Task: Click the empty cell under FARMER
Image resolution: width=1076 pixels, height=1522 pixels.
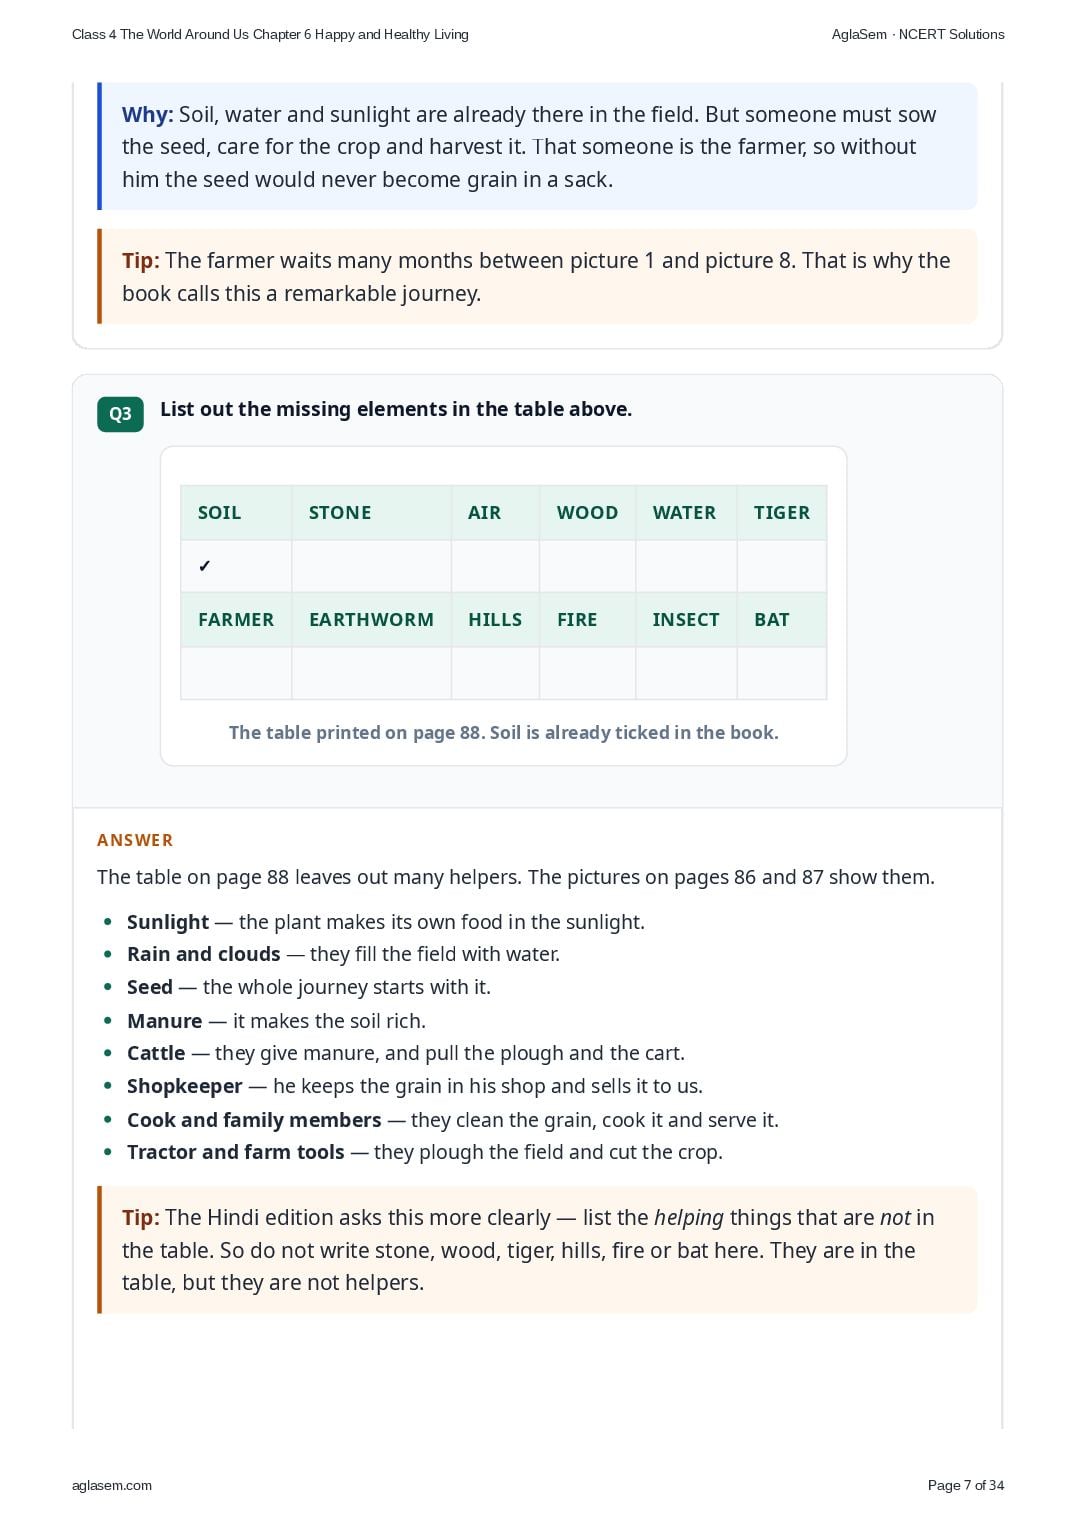Action: (236, 673)
